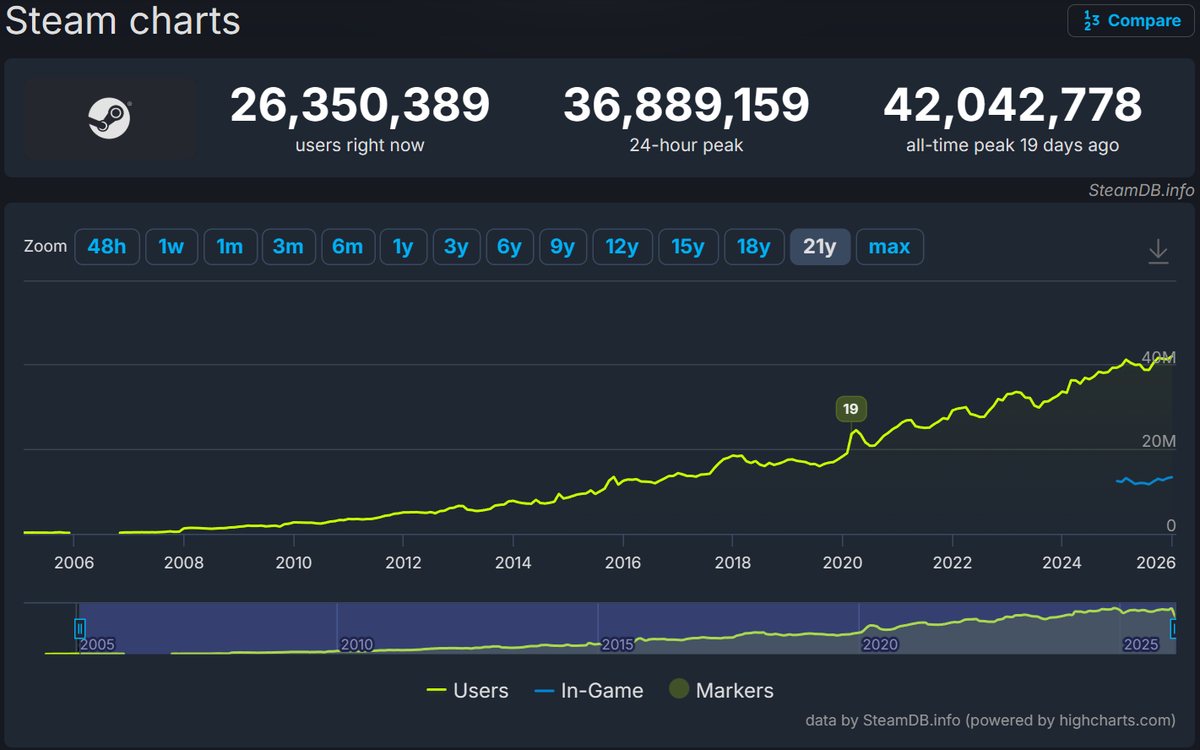The width and height of the screenshot is (1200, 750).
Task: Toggle Markers visibility in legend
Action: [721, 690]
